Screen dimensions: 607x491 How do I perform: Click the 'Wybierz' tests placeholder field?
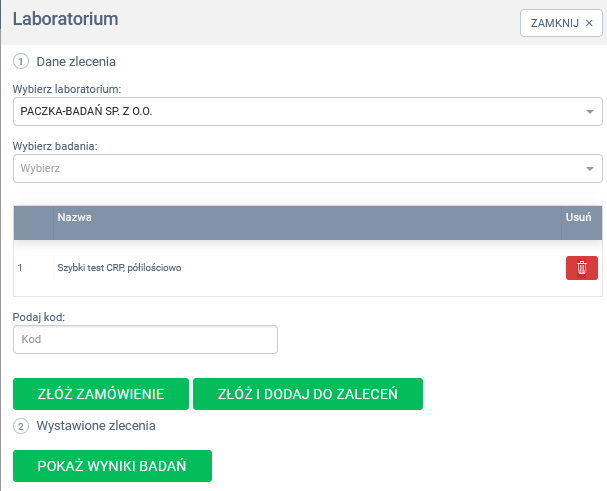(300, 169)
